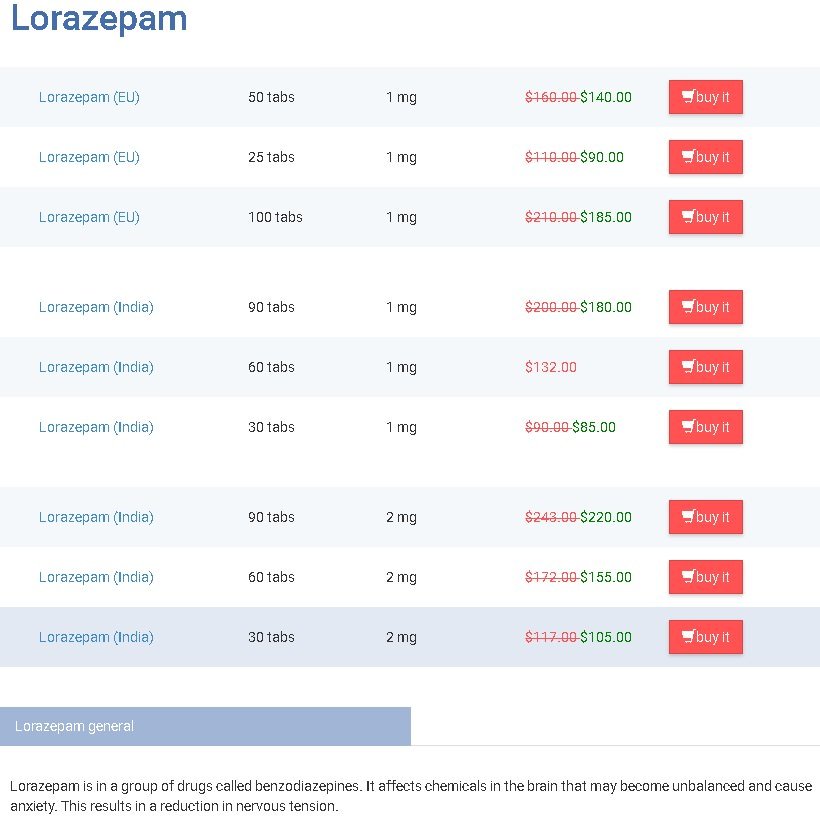Open Lorazepam (India) link in the $132.00 row
The width and height of the screenshot is (820, 830).
point(96,367)
